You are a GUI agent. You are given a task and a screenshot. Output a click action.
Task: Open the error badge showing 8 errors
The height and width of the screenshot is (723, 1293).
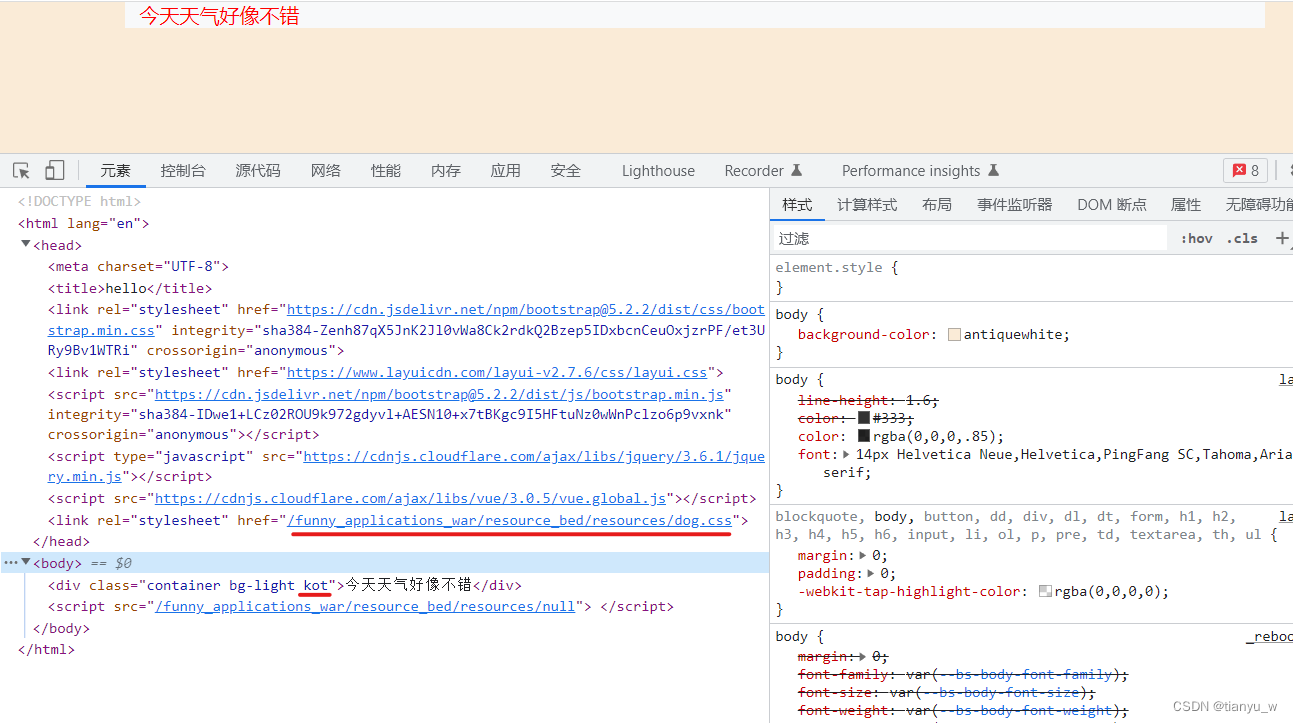1245,170
